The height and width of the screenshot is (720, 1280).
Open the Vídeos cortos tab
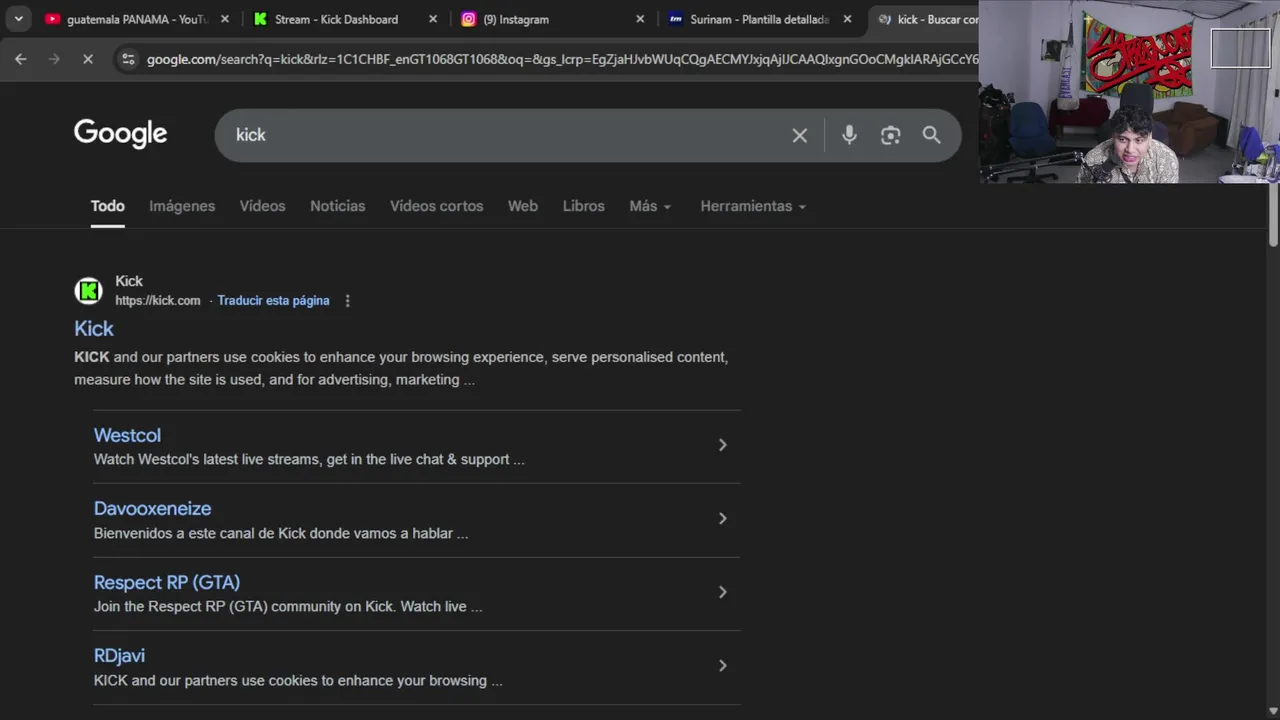pos(436,206)
